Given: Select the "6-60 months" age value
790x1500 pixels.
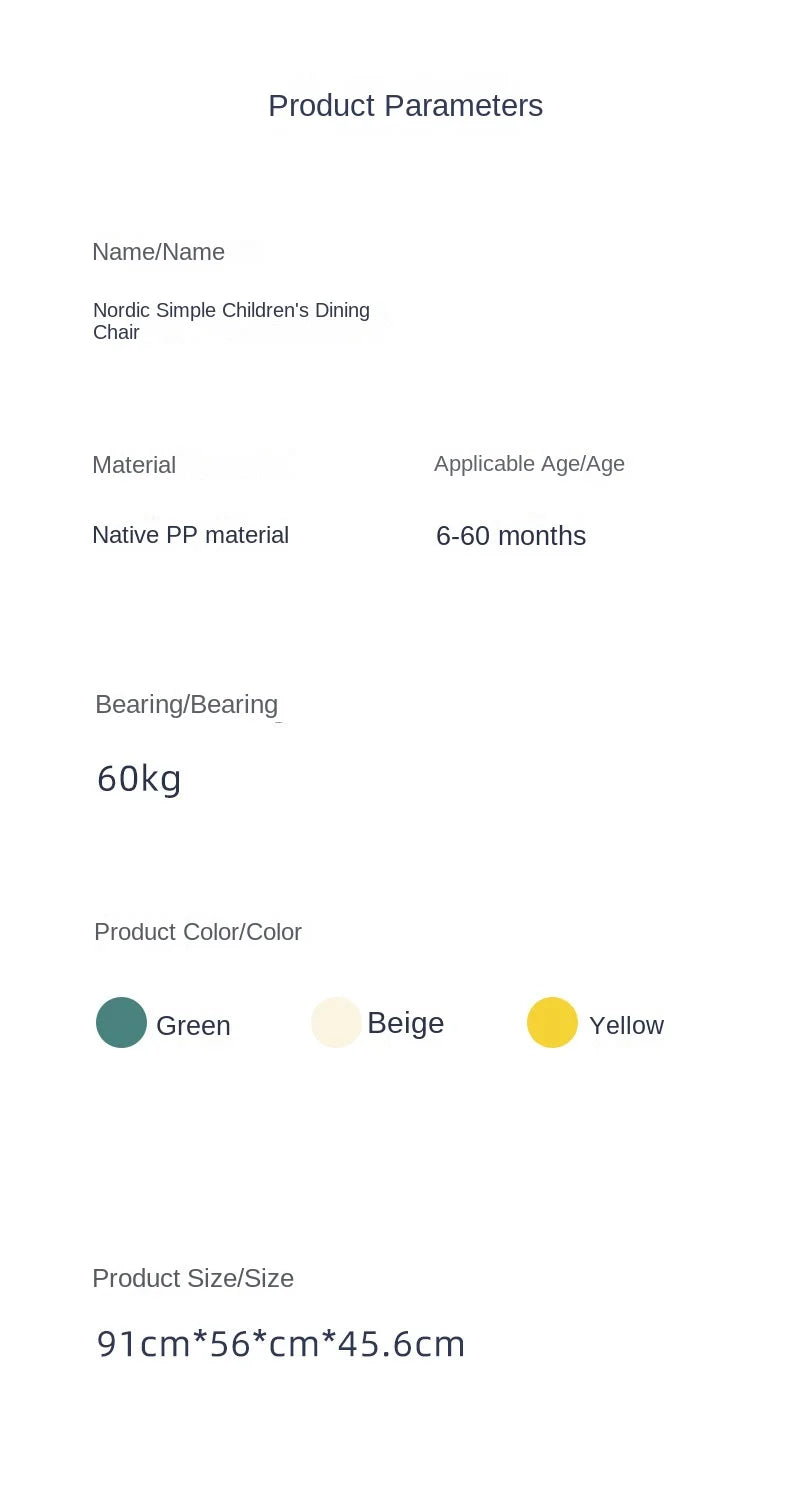Looking at the screenshot, I should pyautogui.click(x=510, y=536).
